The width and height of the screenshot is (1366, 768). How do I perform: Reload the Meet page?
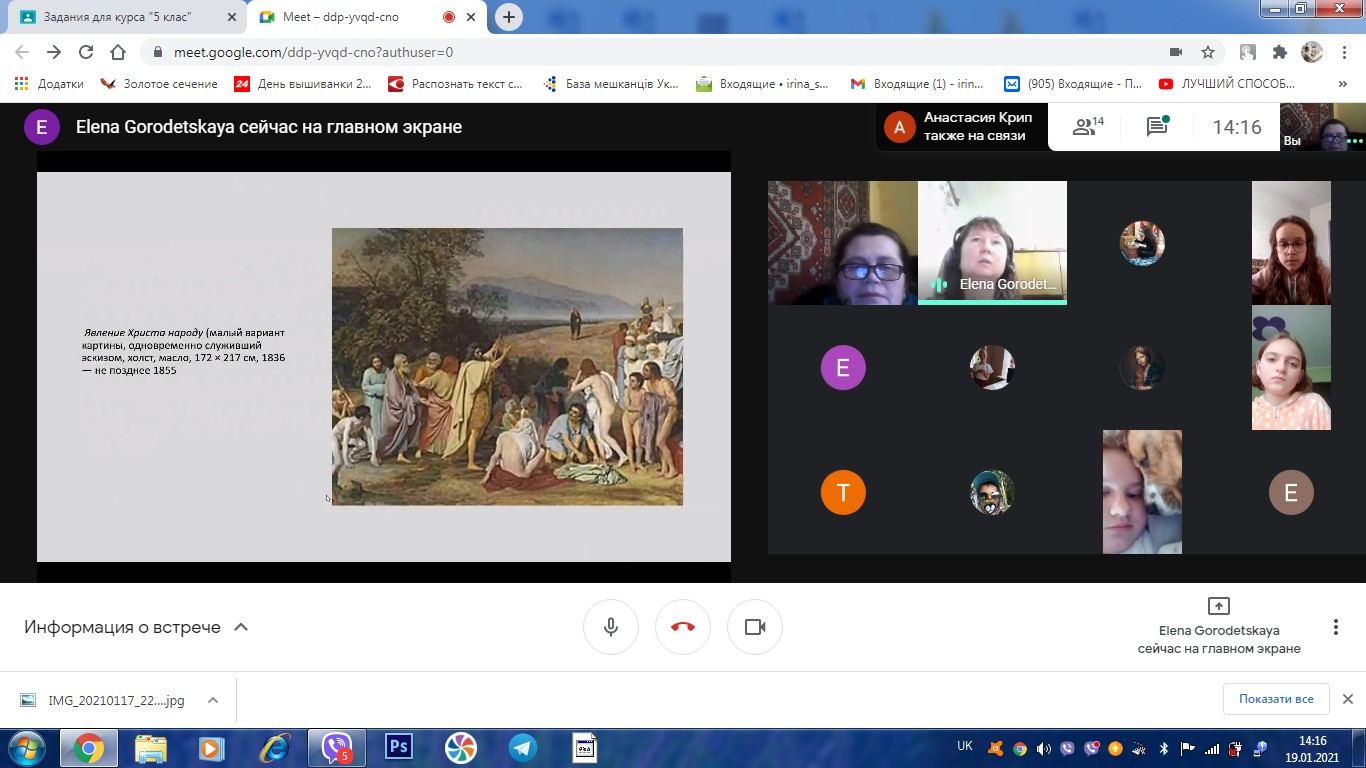click(86, 52)
